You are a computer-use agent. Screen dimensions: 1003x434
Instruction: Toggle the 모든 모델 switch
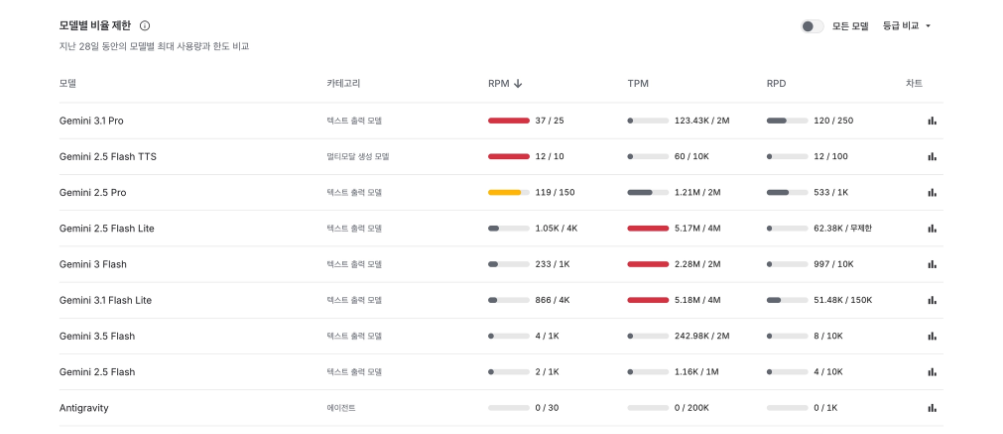coord(812,26)
